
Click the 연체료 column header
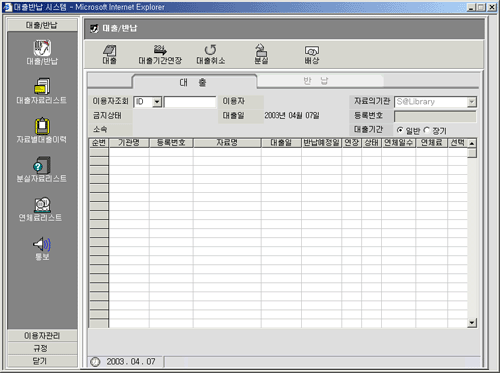(x=431, y=143)
